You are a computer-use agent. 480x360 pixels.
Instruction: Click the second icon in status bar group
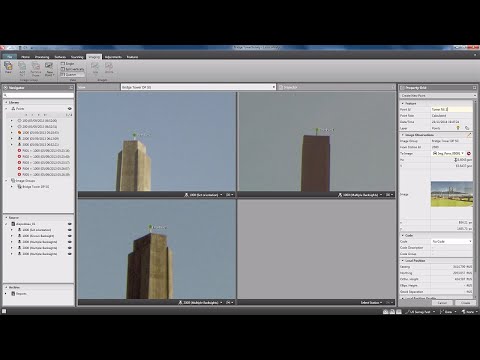click(392, 312)
